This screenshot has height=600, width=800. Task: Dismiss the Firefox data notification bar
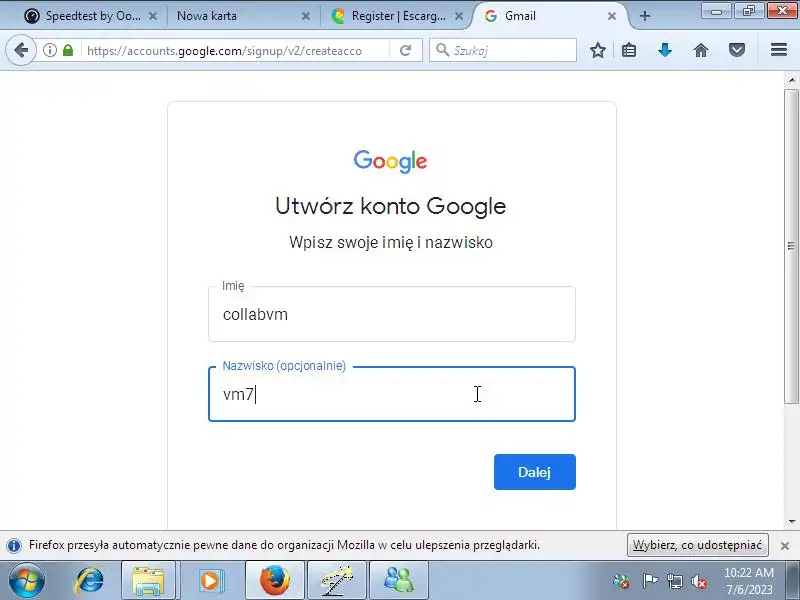(x=785, y=545)
